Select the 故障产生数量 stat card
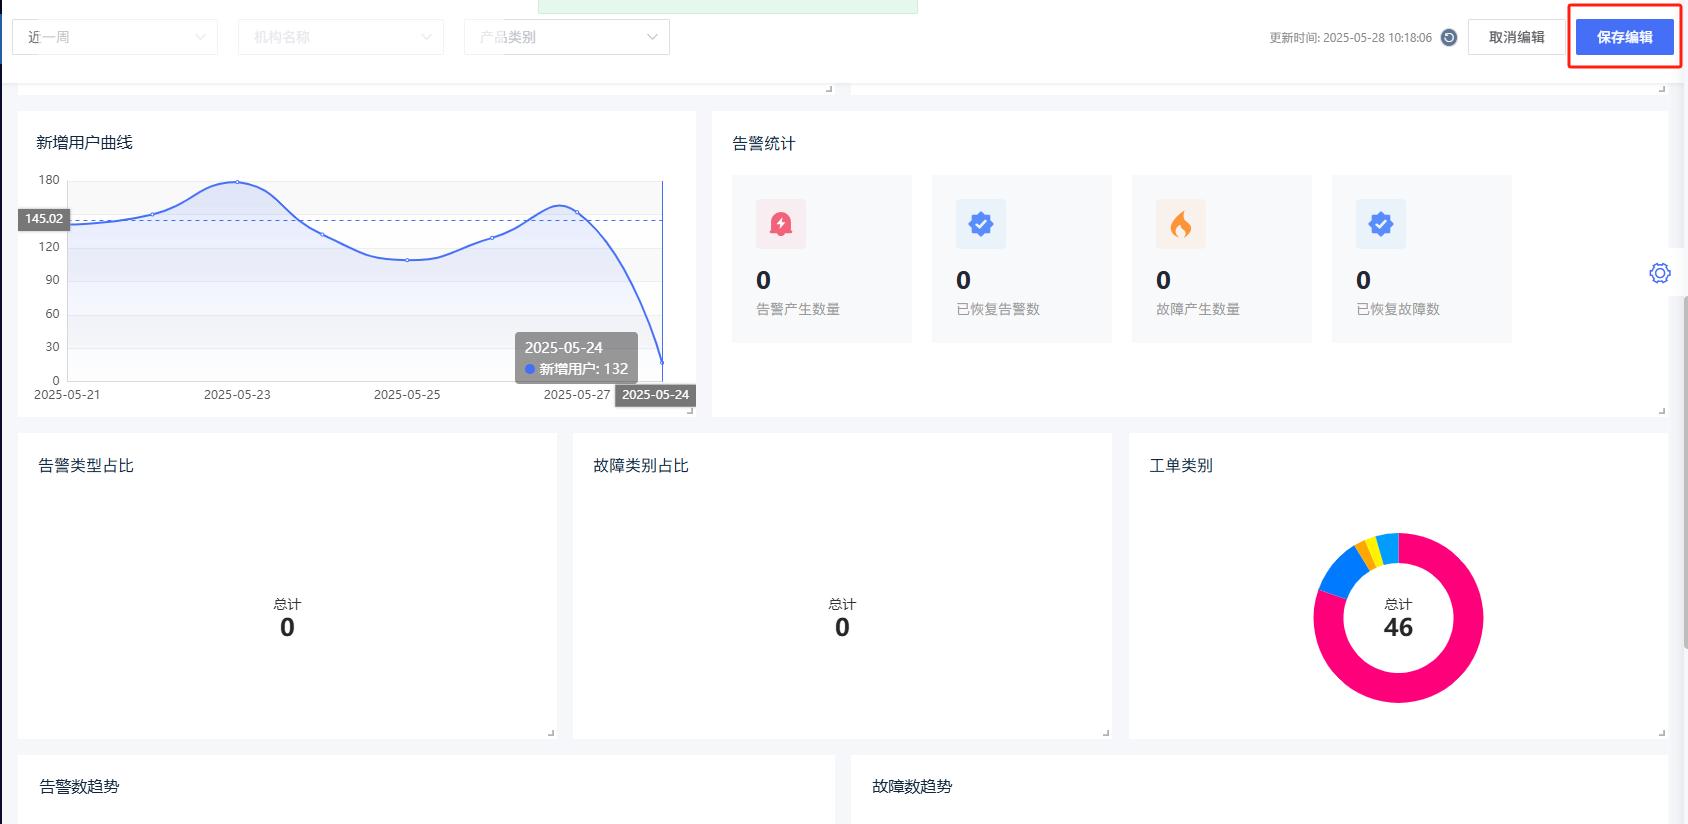The height and width of the screenshot is (824, 1688). (1222, 259)
